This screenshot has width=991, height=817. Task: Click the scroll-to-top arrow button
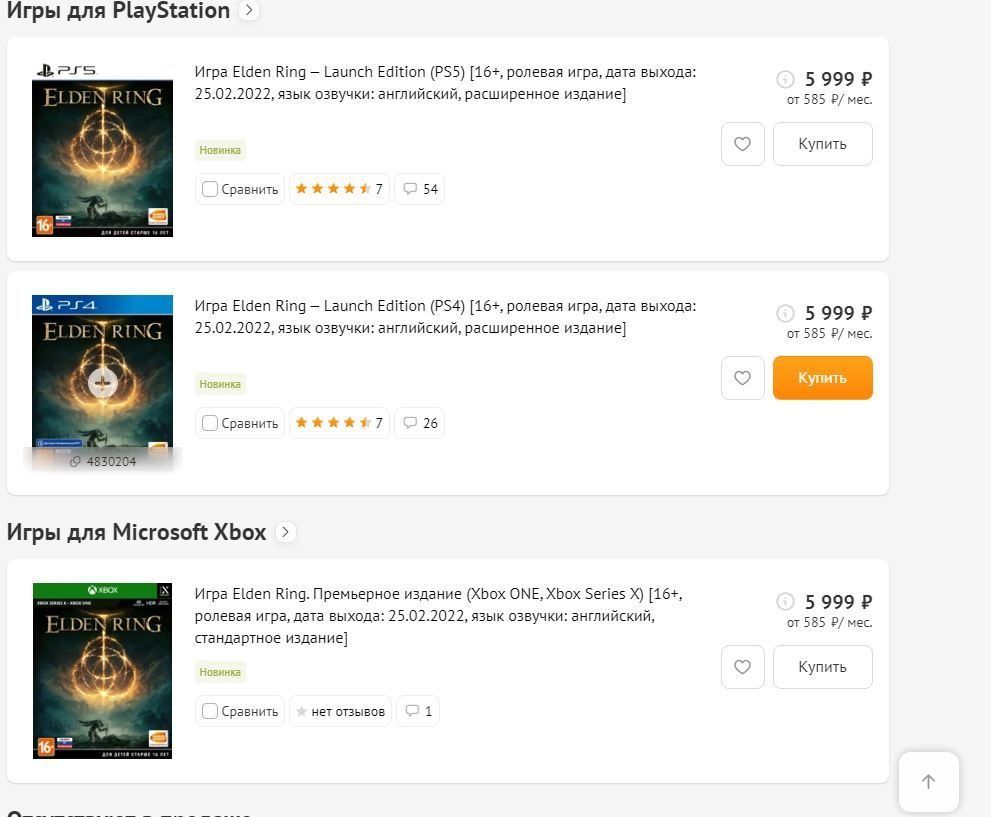pos(928,782)
